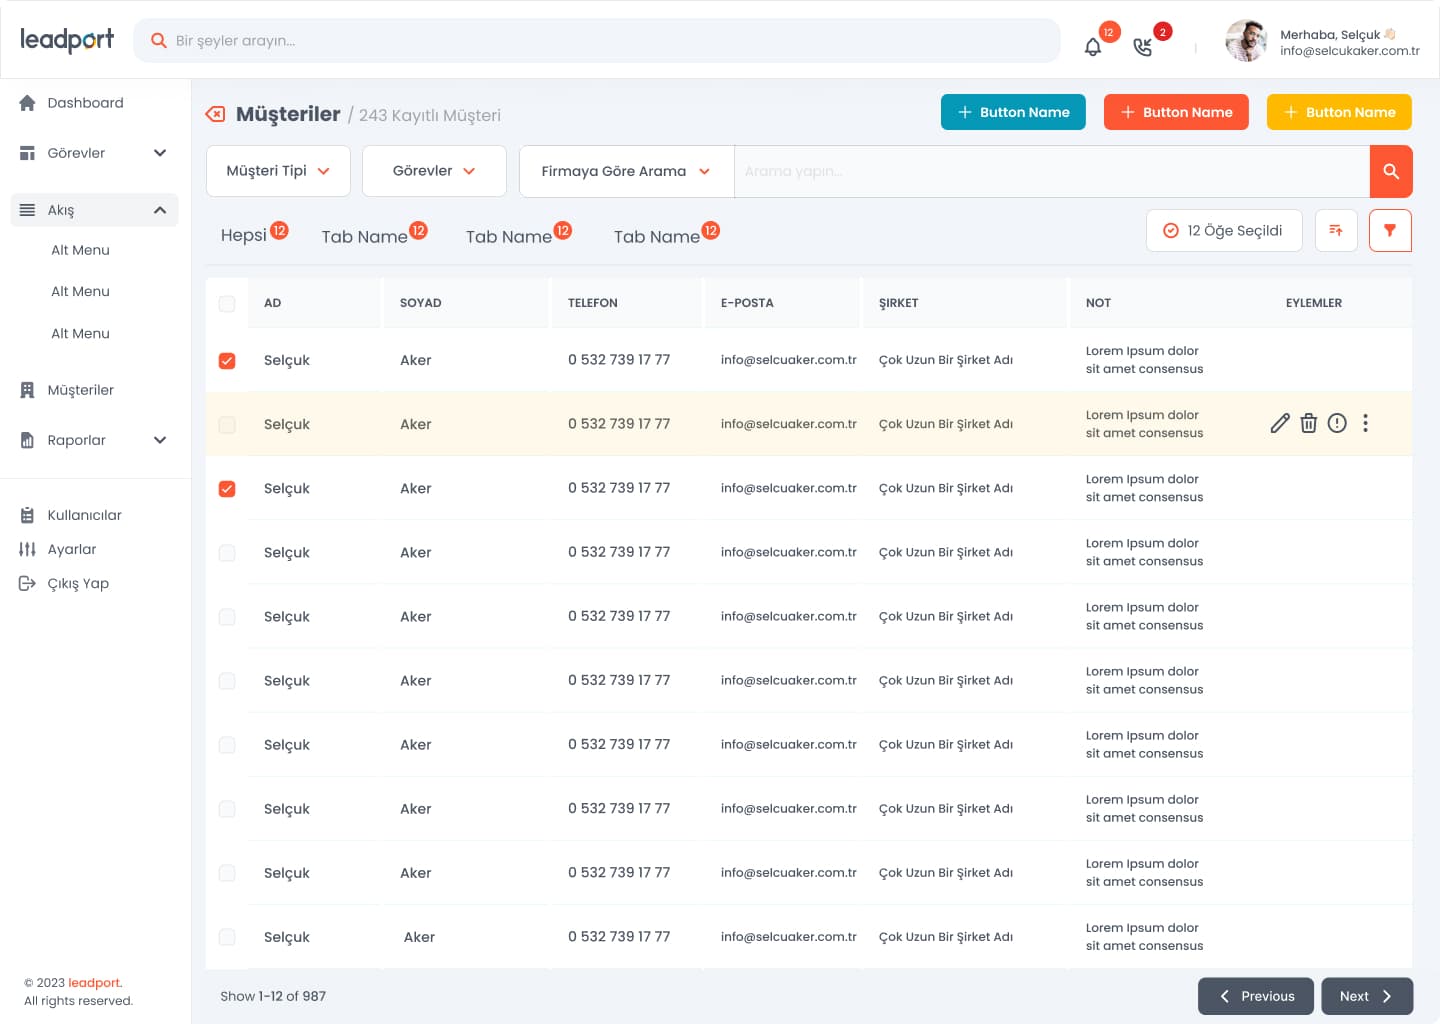Click the orange Button Name button
Screen dimensions: 1440x1024
tap(1176, 112)
